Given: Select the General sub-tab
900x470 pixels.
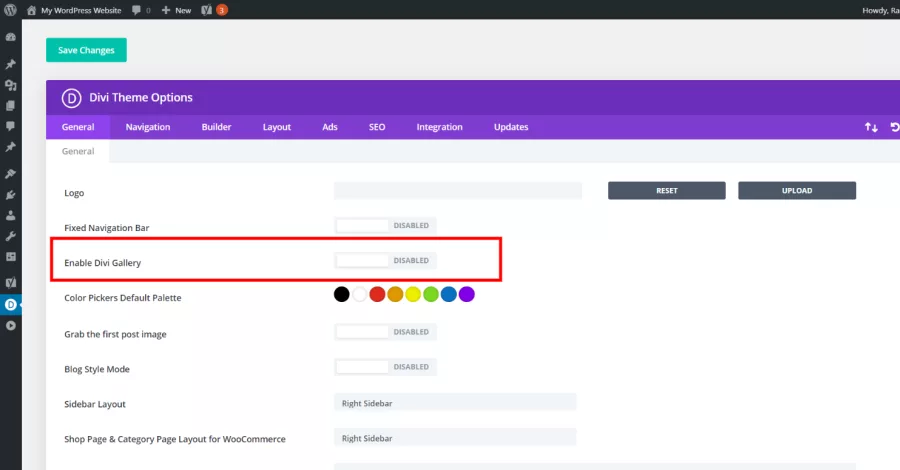Looking at the screenshot, I should (78, 151).
